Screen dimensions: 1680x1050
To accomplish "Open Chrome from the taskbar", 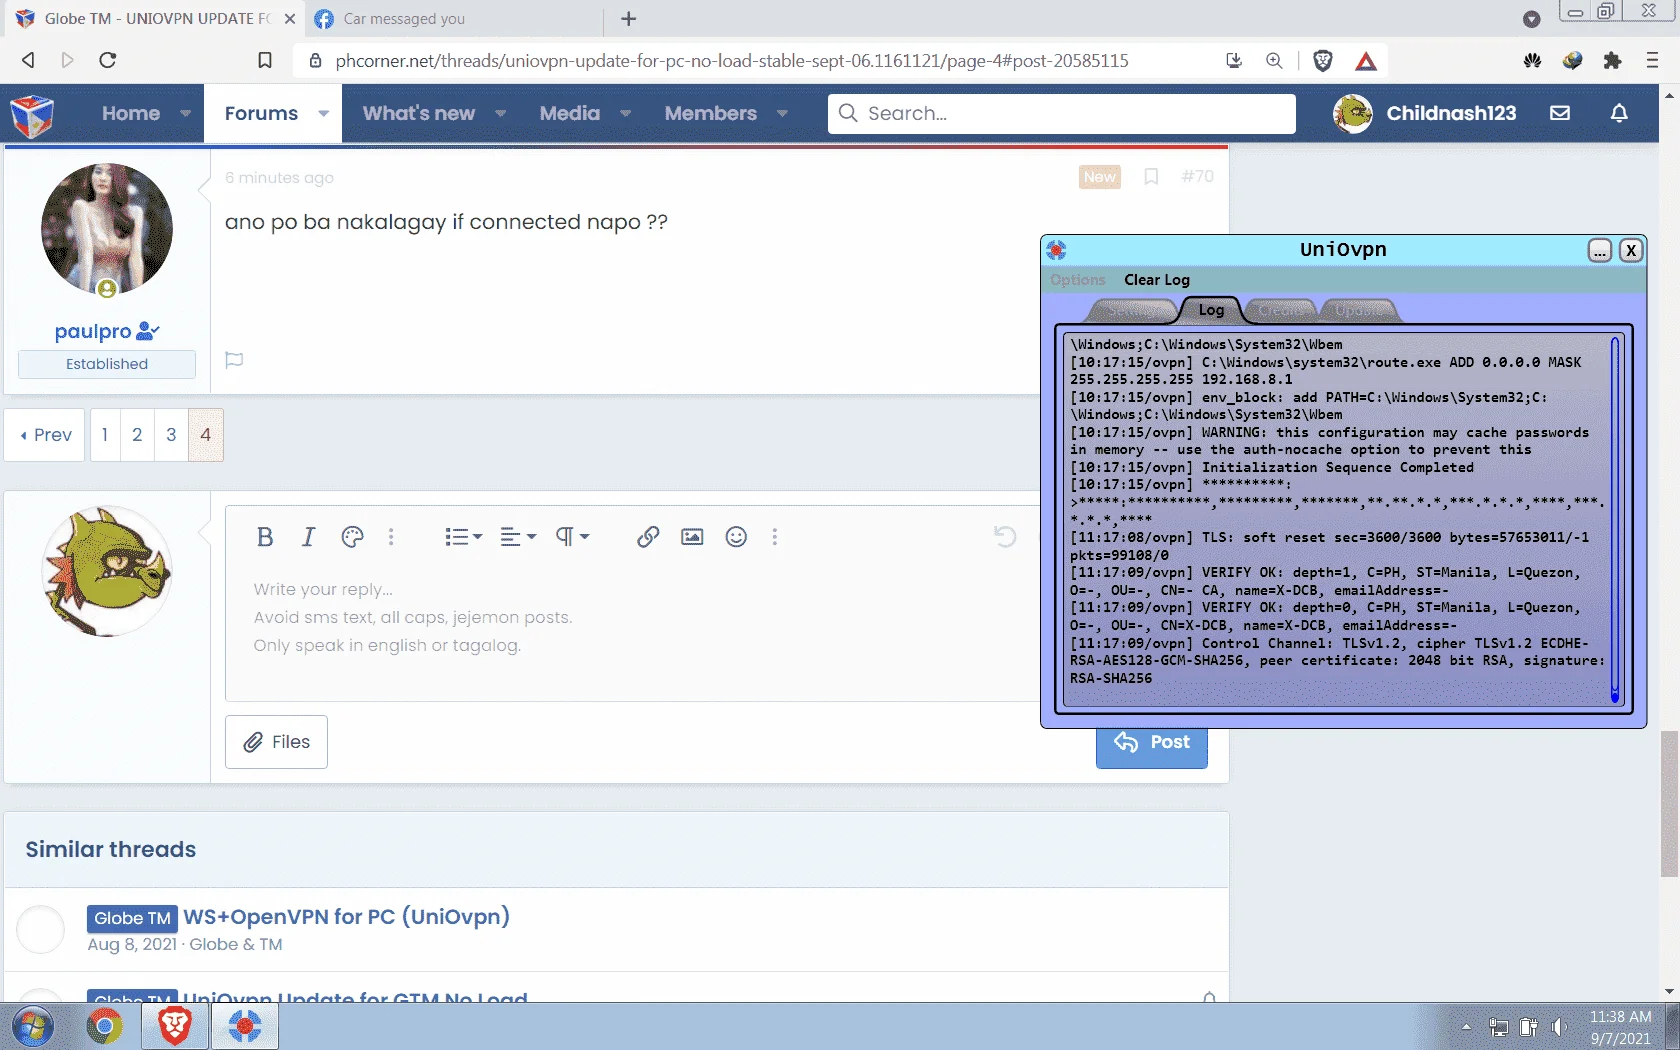I will [x=104, y=1026].
